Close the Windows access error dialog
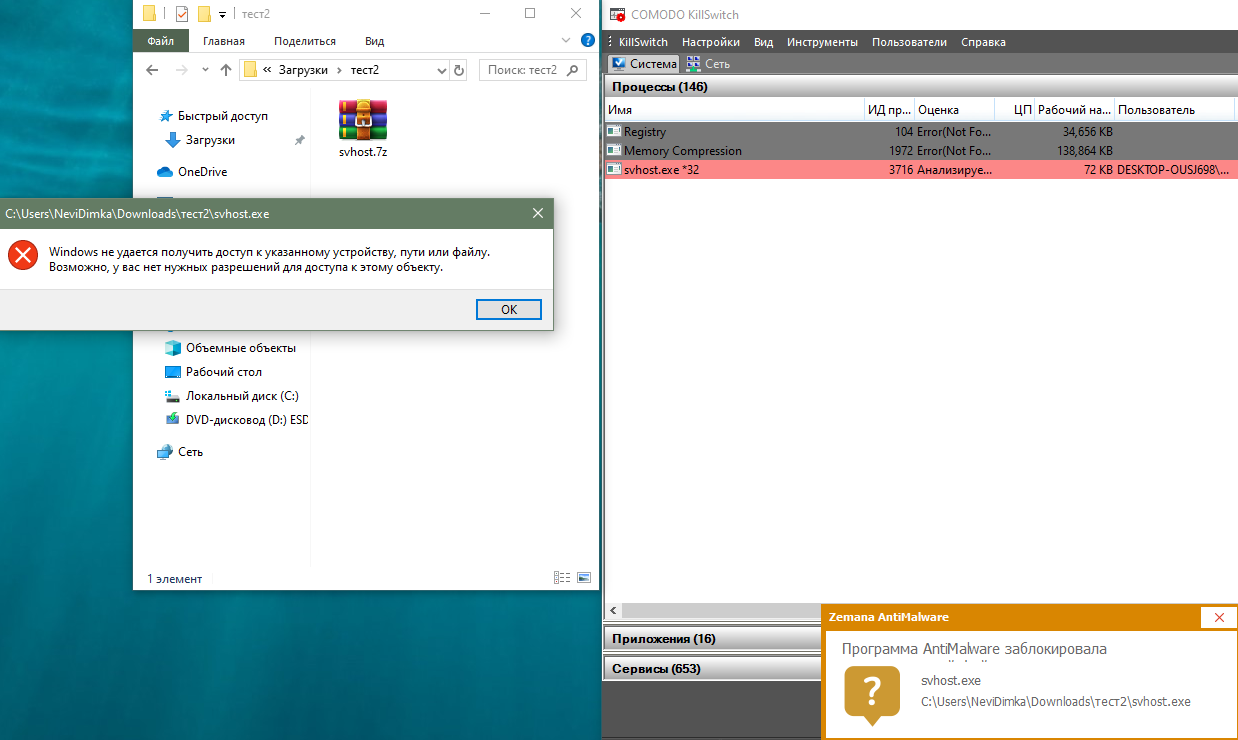This screenshot has height=740, width=1238. click(537, 213)
